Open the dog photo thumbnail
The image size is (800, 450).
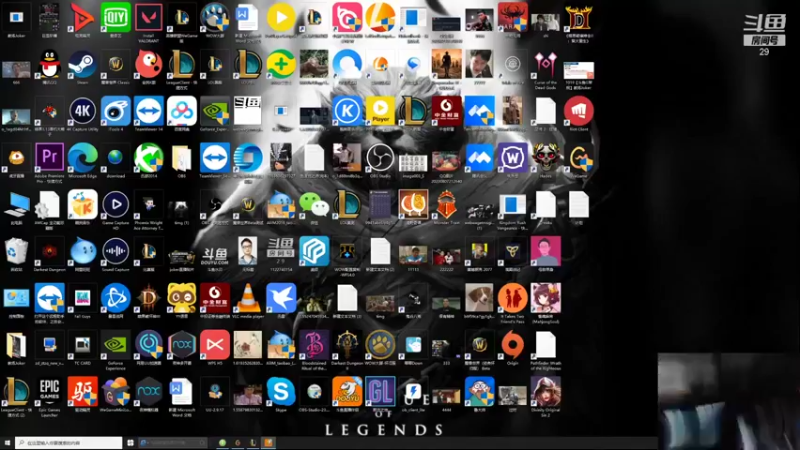point(479,298)
